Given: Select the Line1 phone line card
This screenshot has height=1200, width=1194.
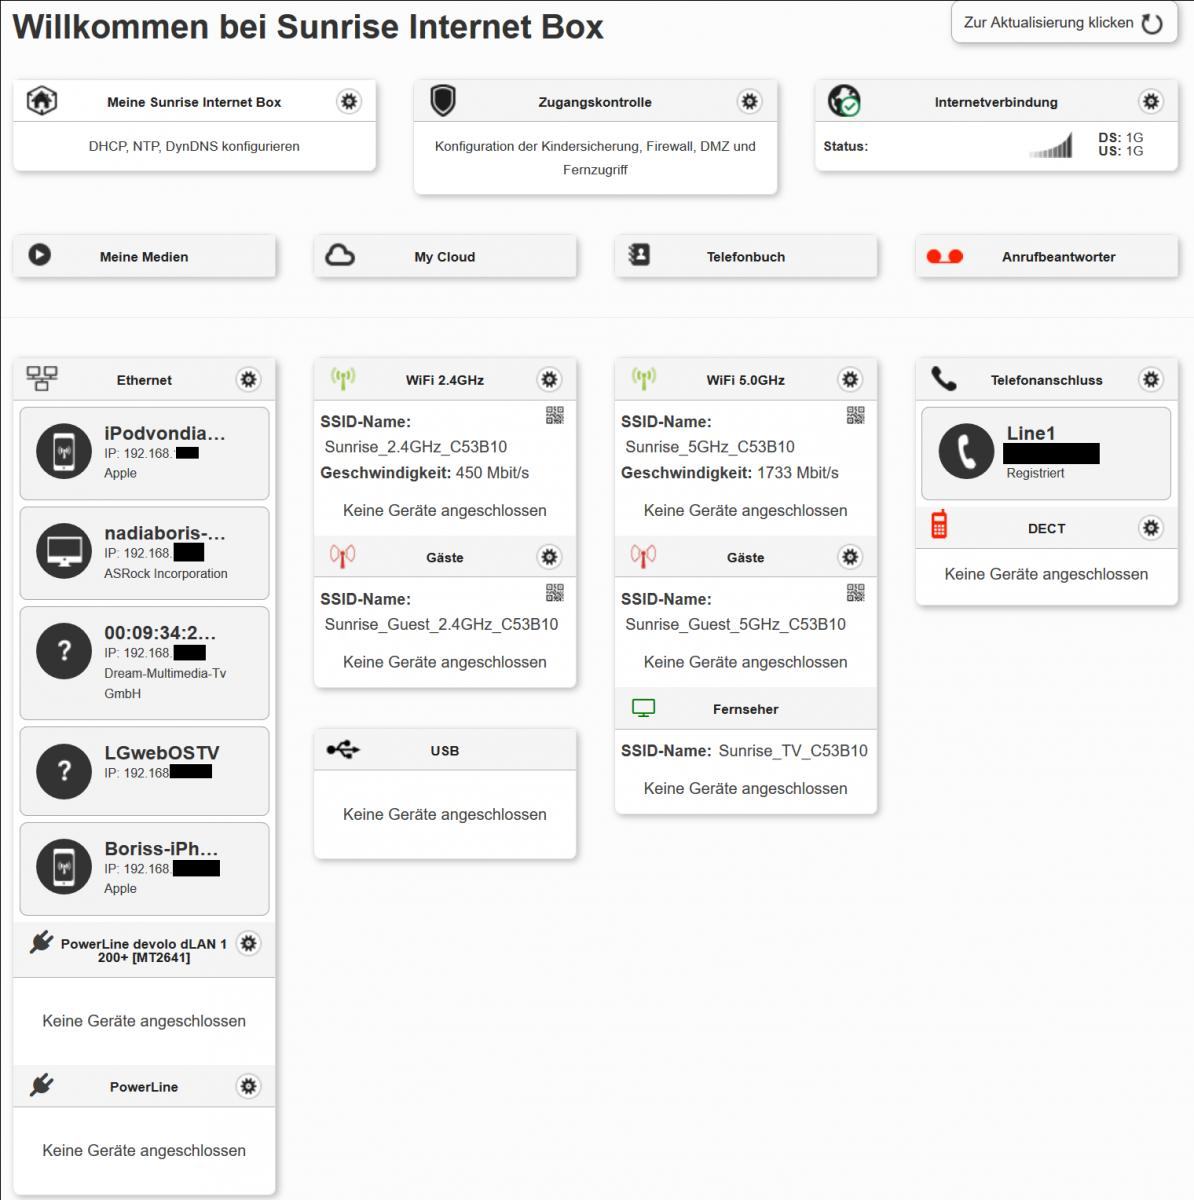Looking at the screenshot, I should tap(1046, 453).
